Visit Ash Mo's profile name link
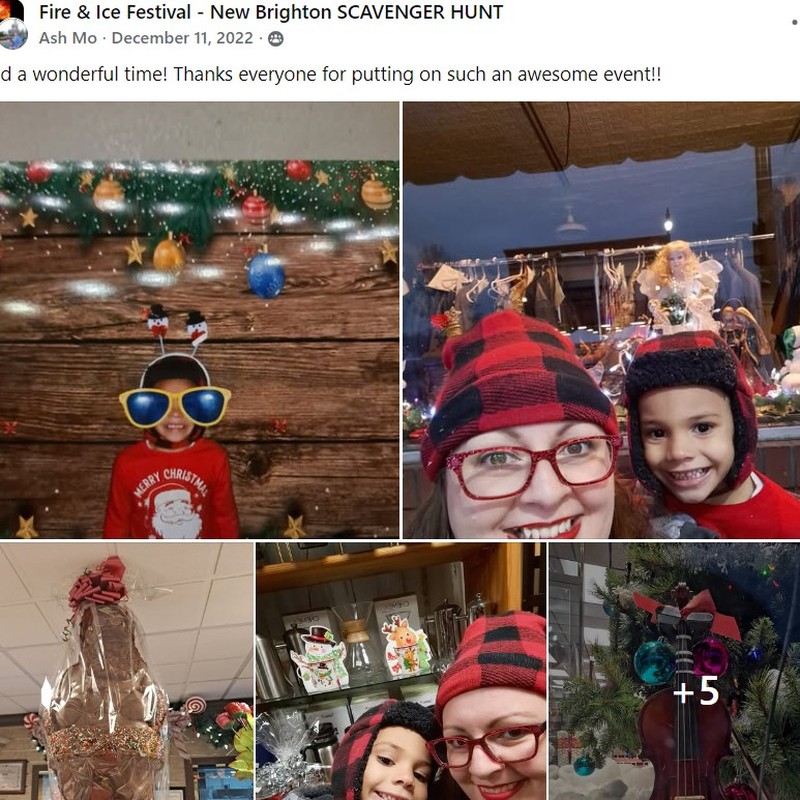Viewport: 800px width, 800px height. (68, 38)
